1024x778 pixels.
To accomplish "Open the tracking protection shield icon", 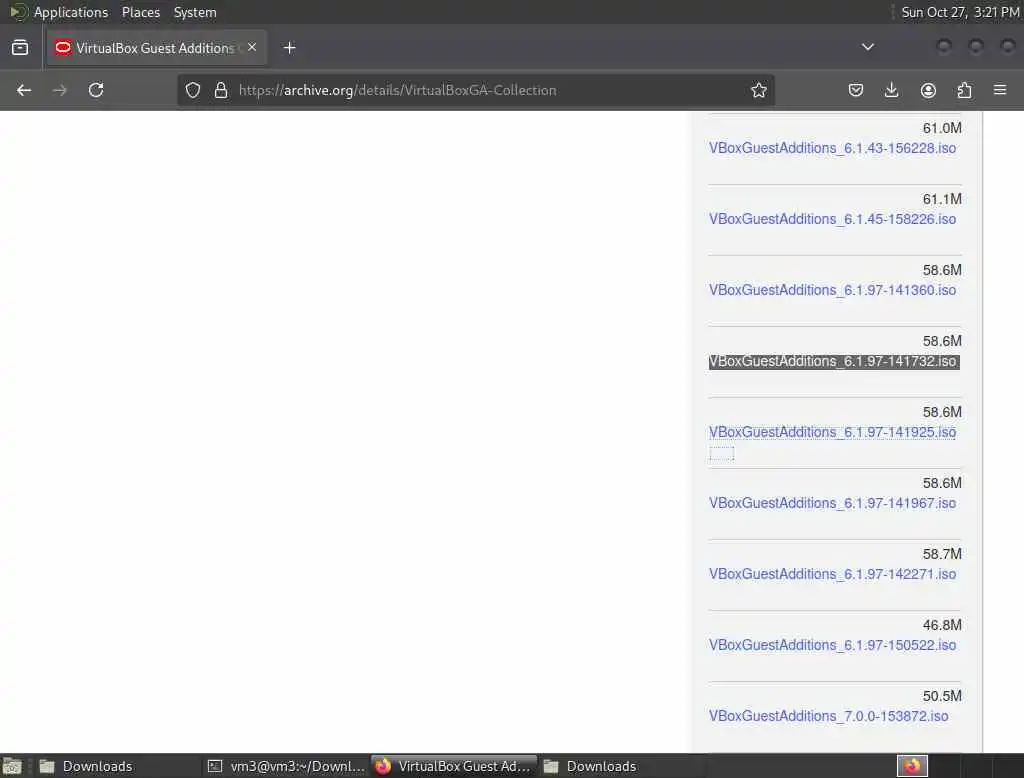I will [x=193, y=90].
